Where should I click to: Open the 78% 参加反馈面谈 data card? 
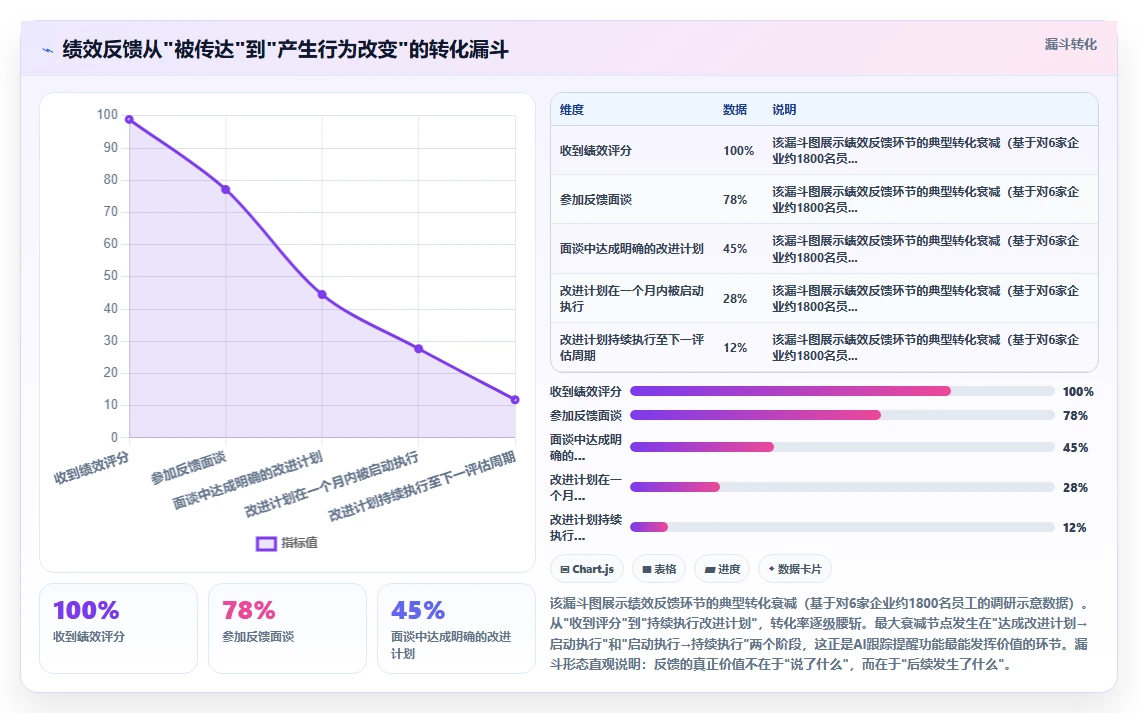pyautogui.click(x=287, y=628)
